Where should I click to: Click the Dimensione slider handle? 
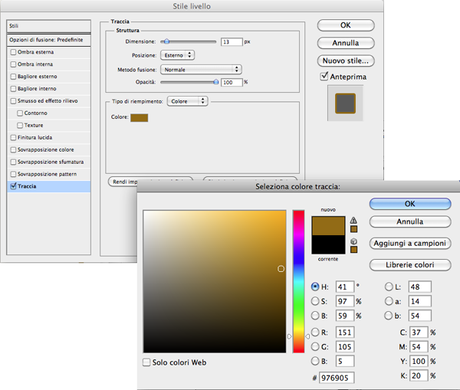coord(167,42)
